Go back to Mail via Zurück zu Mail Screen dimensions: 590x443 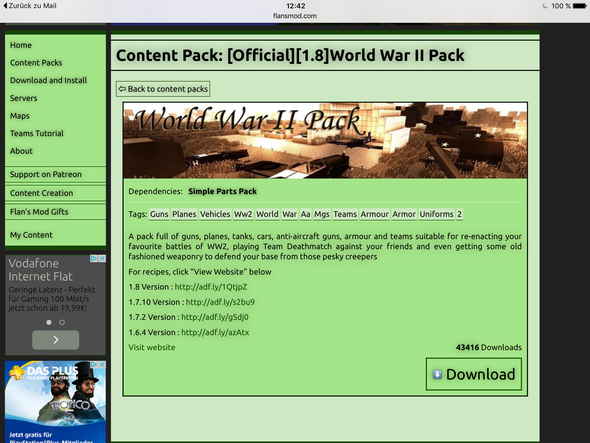pos(30,6)
